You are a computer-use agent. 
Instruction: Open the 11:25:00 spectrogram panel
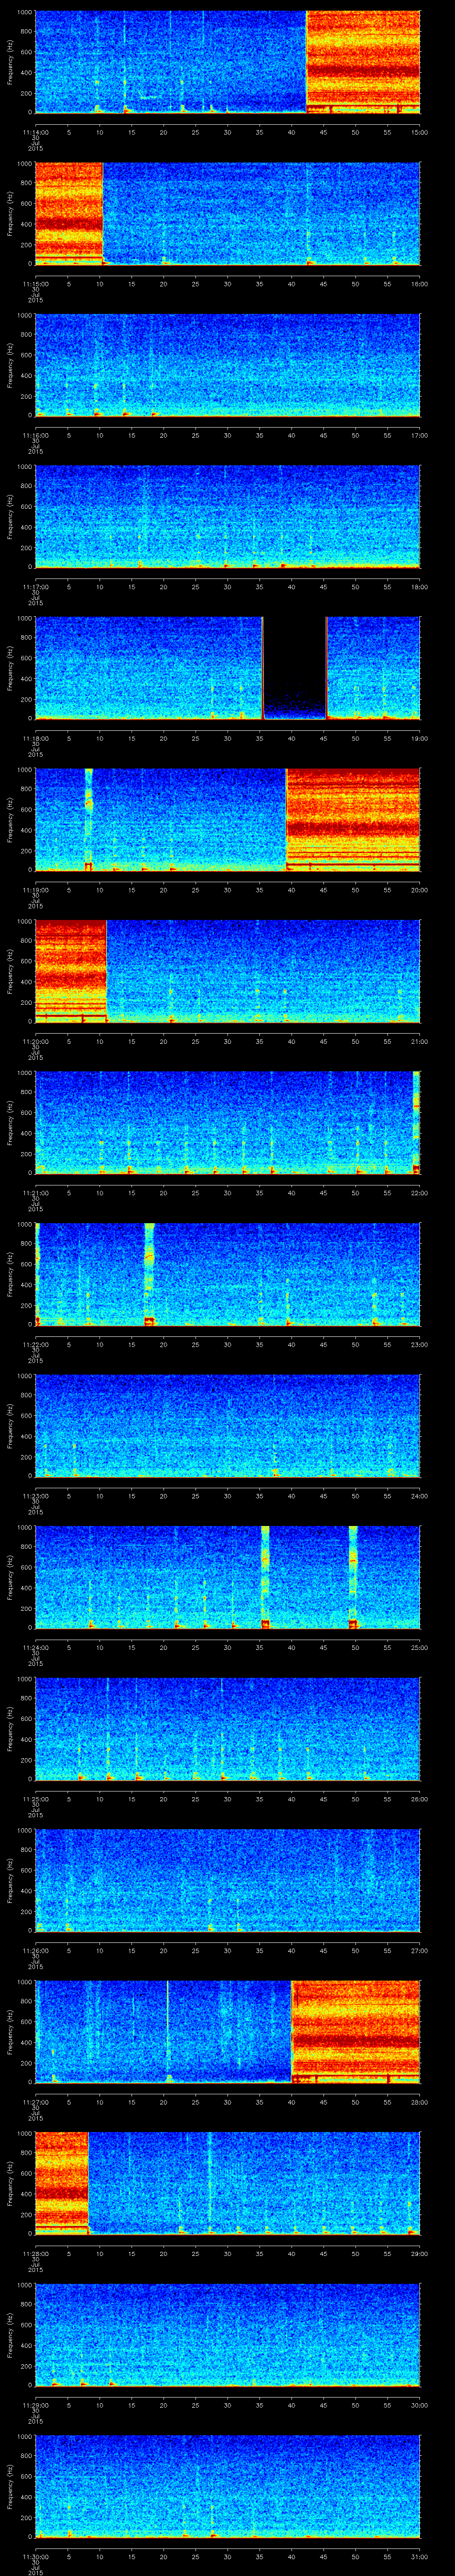coord(227,1729)
